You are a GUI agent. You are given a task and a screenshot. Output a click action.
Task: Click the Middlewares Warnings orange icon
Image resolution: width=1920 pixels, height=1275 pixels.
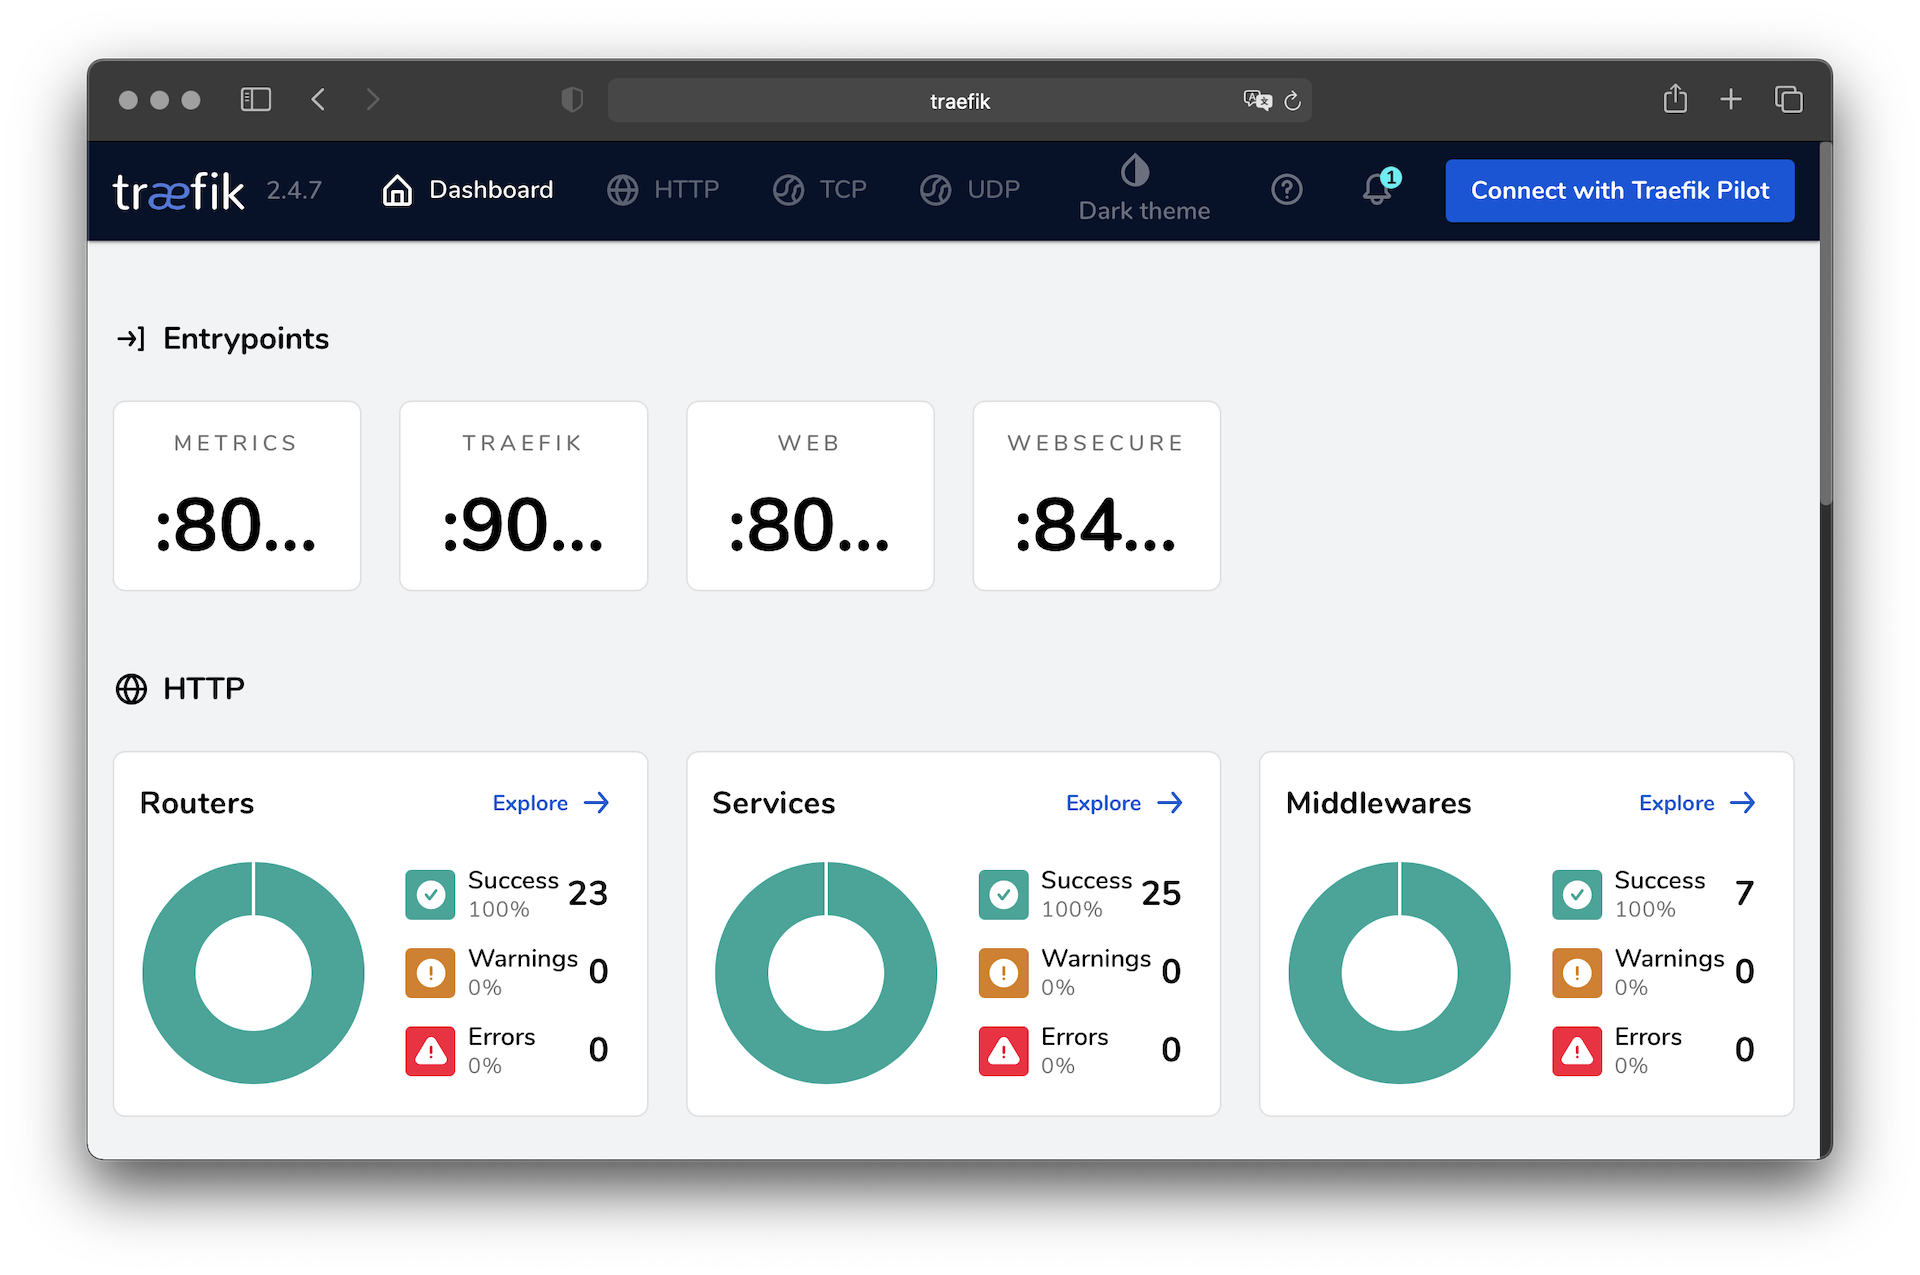pyautogui.click(x=1577, y=972)
